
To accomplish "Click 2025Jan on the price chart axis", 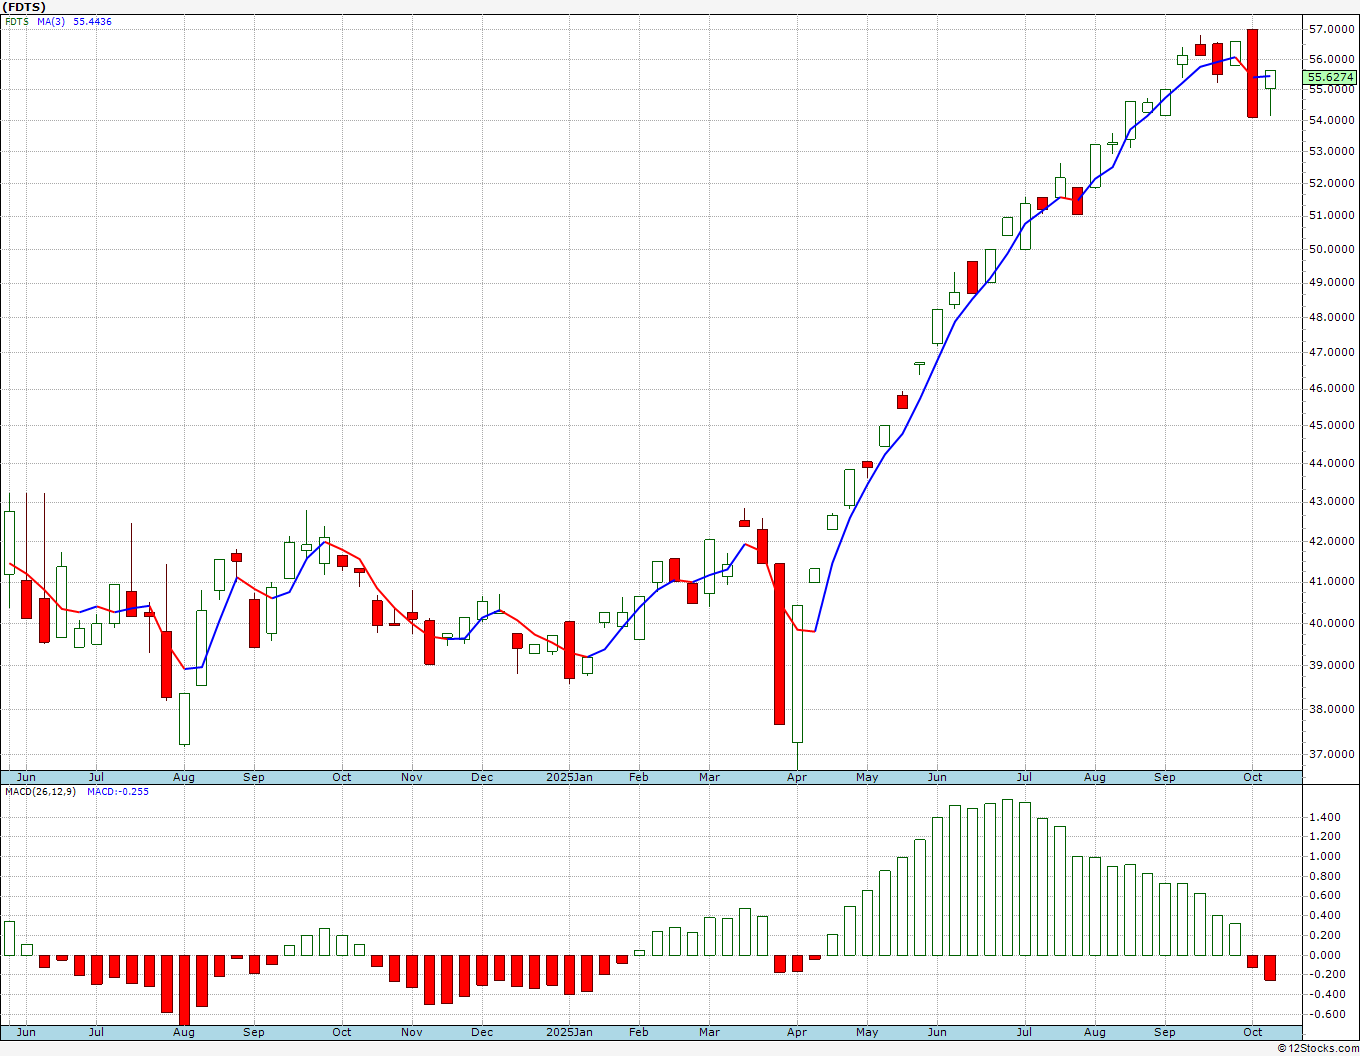I will [x=569, y=777].
